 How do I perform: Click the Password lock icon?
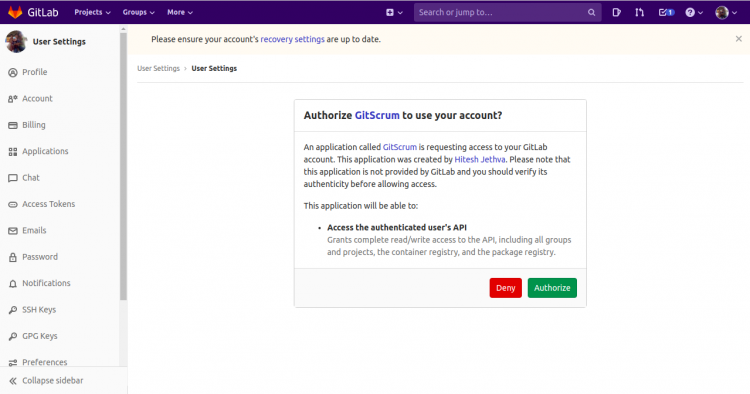pos(13,257)
